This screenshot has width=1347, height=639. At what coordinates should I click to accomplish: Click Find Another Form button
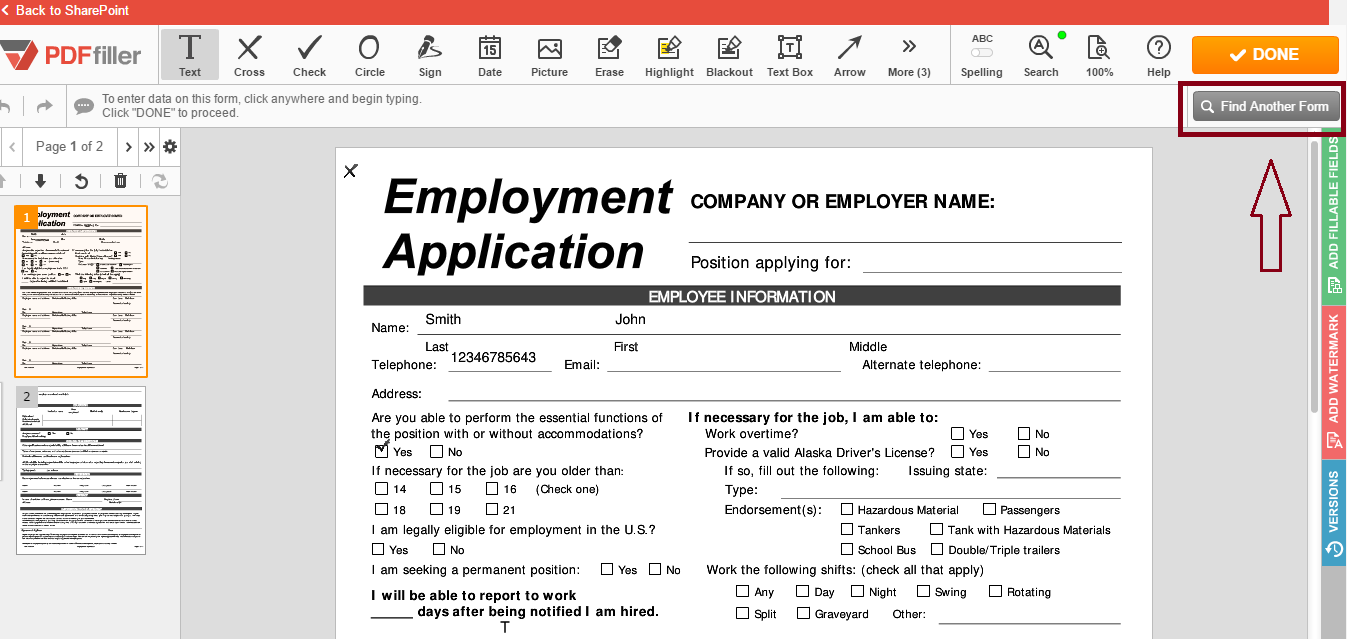1265,106
